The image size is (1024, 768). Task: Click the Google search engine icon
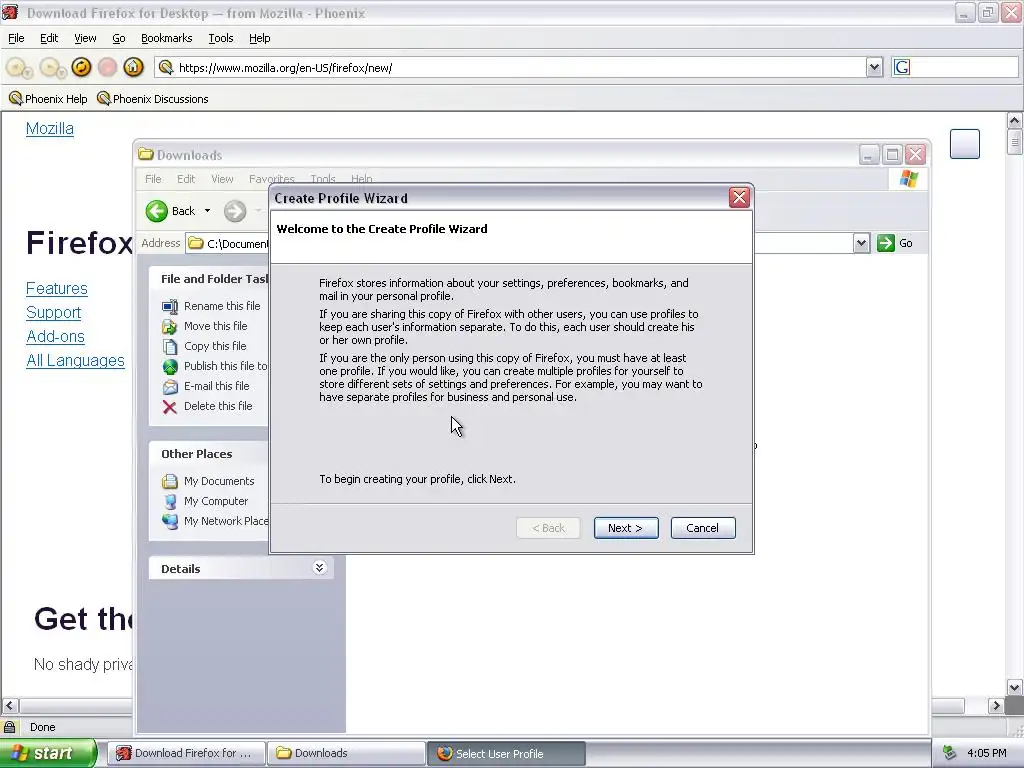point(902,67)
